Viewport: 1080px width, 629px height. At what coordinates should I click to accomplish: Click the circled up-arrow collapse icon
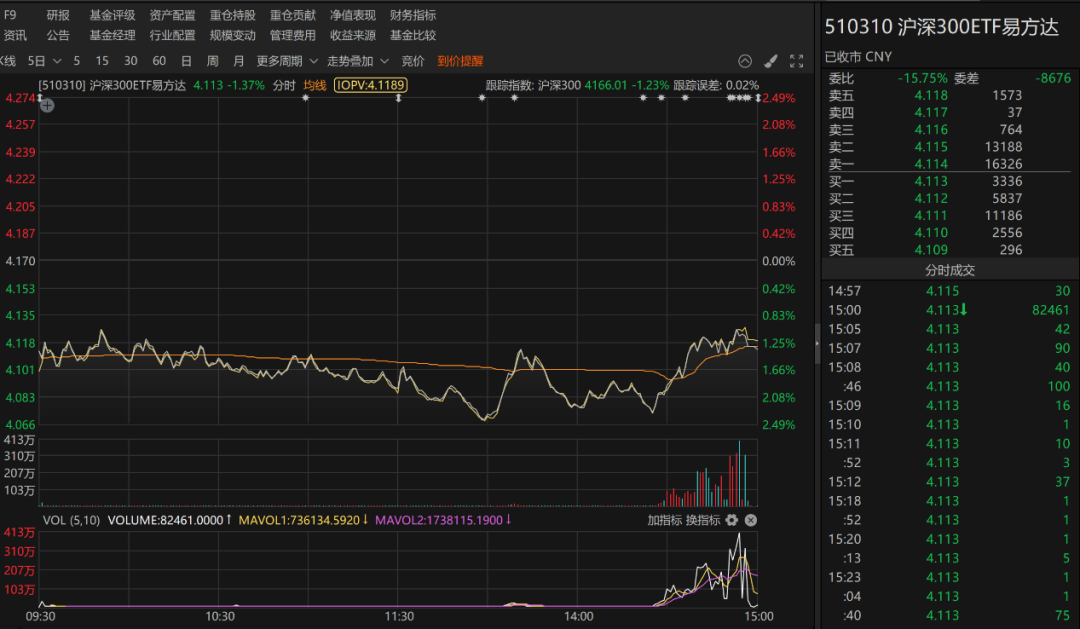pyautogui.click(x=745, y=61)
